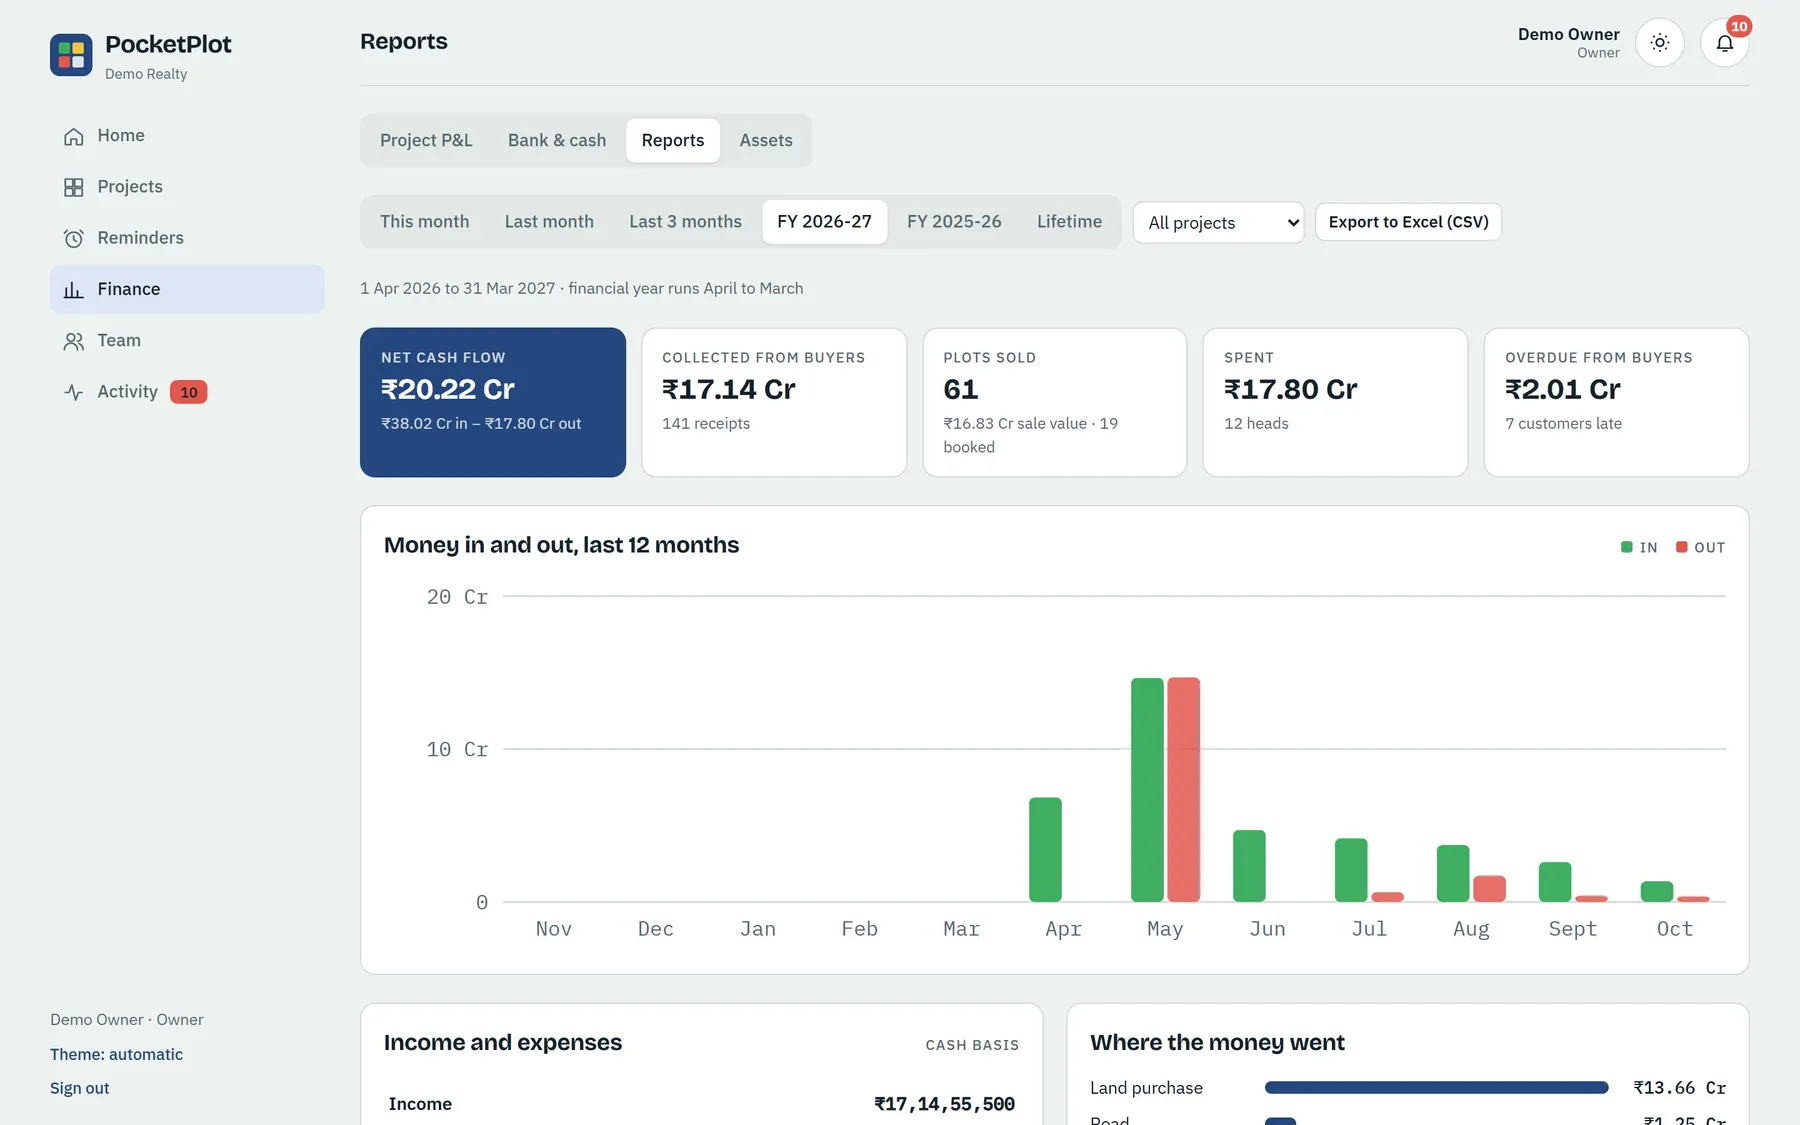1800x1125 pixels.
Task: Go to Reminders in the sidebar
Action: coord(187,238)
